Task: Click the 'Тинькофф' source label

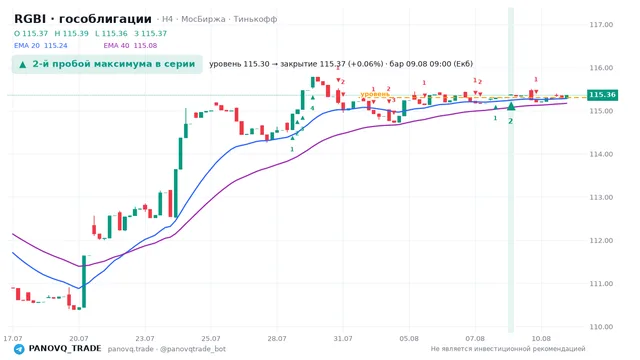Action: tap(255, 19)
